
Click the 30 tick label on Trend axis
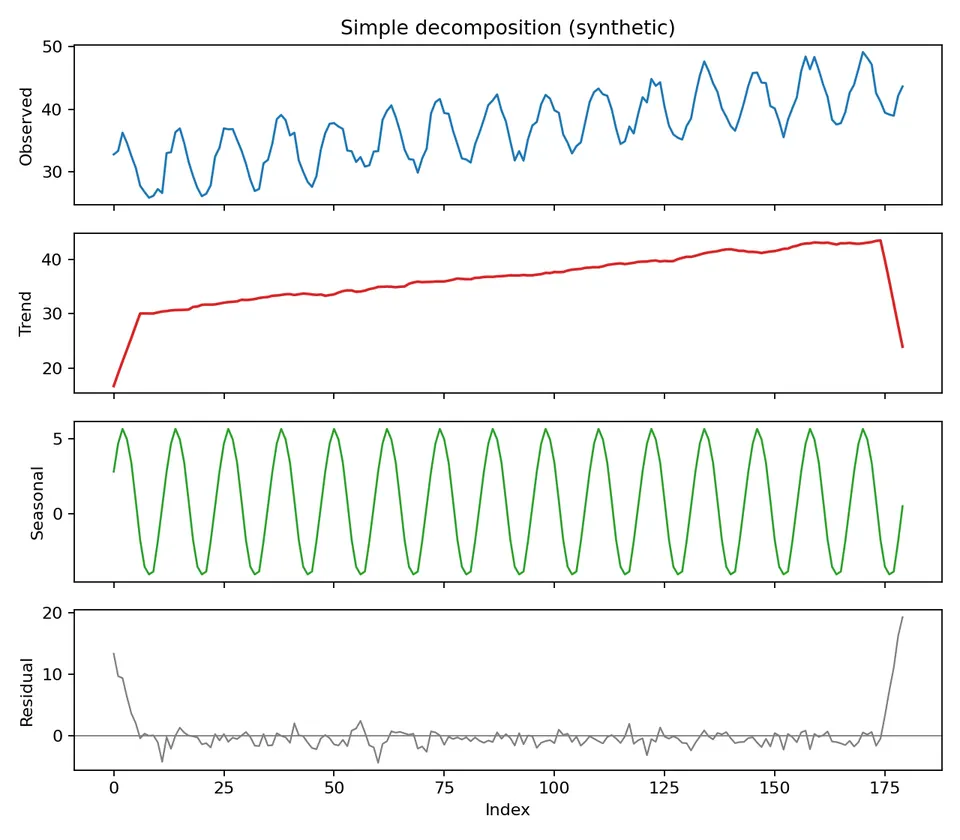pos(52,313)
